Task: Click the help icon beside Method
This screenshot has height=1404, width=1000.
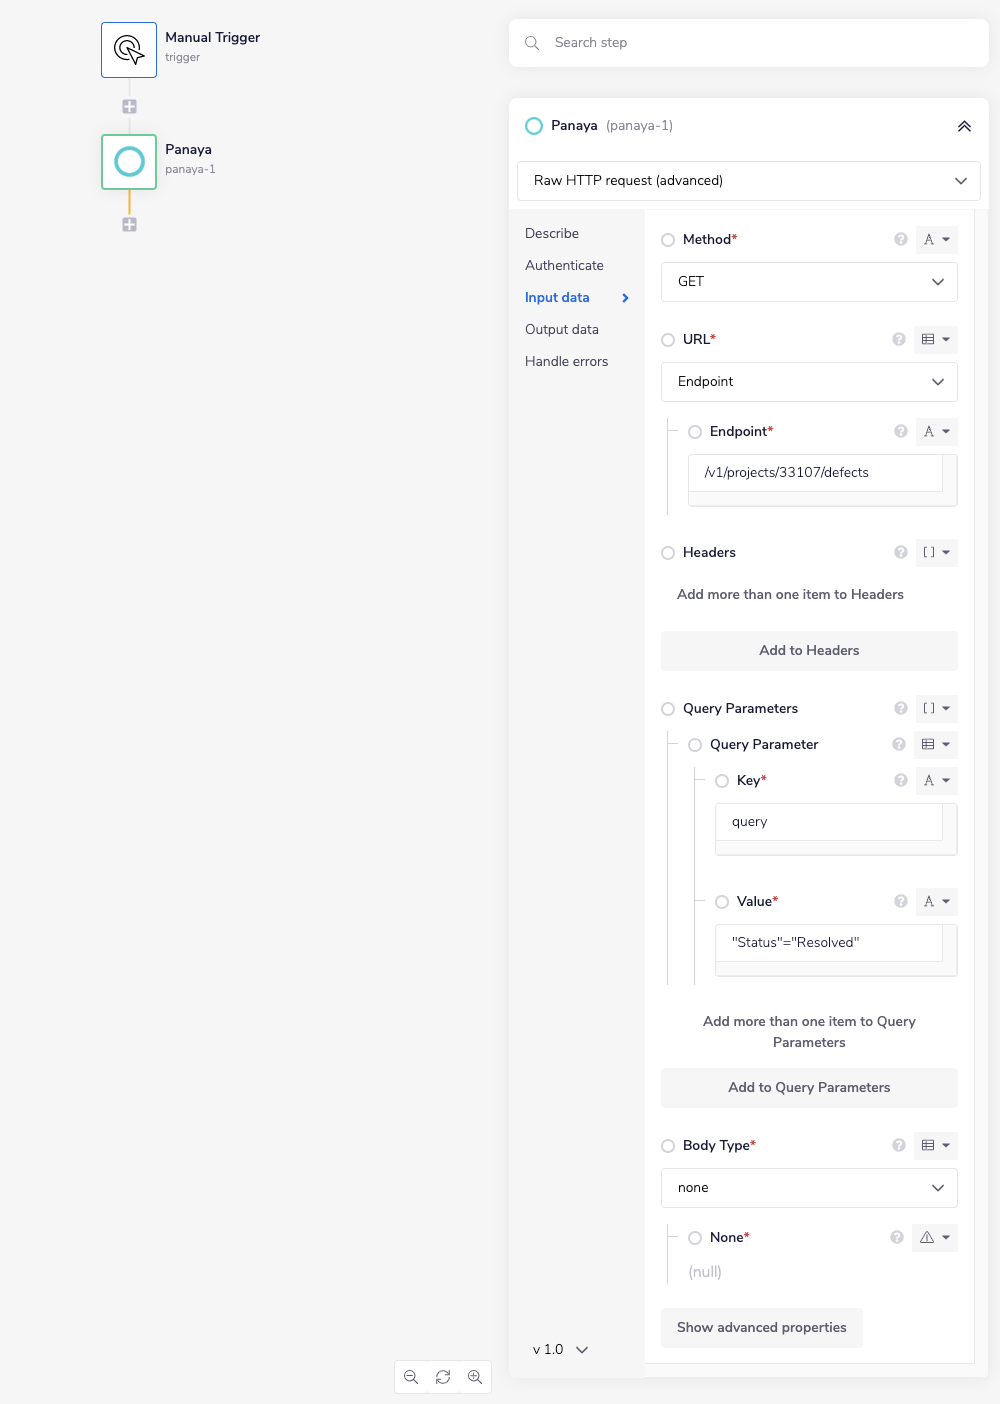Action: [x=901, y=240]
